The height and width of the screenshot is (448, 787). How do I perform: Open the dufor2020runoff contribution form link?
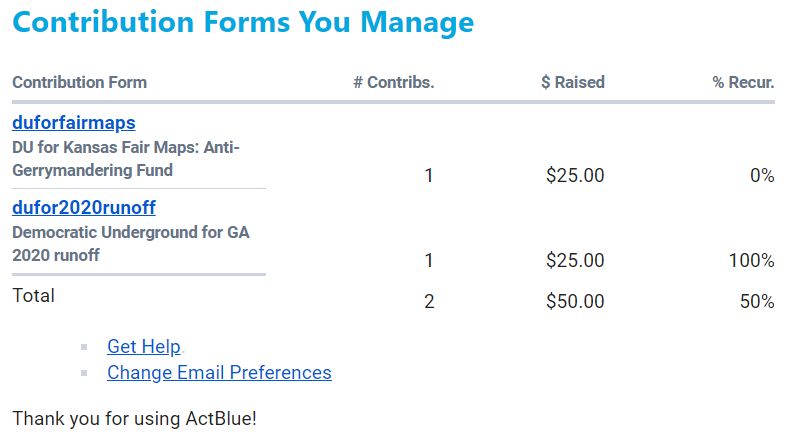pyautogui.click(x=83, y=208)
